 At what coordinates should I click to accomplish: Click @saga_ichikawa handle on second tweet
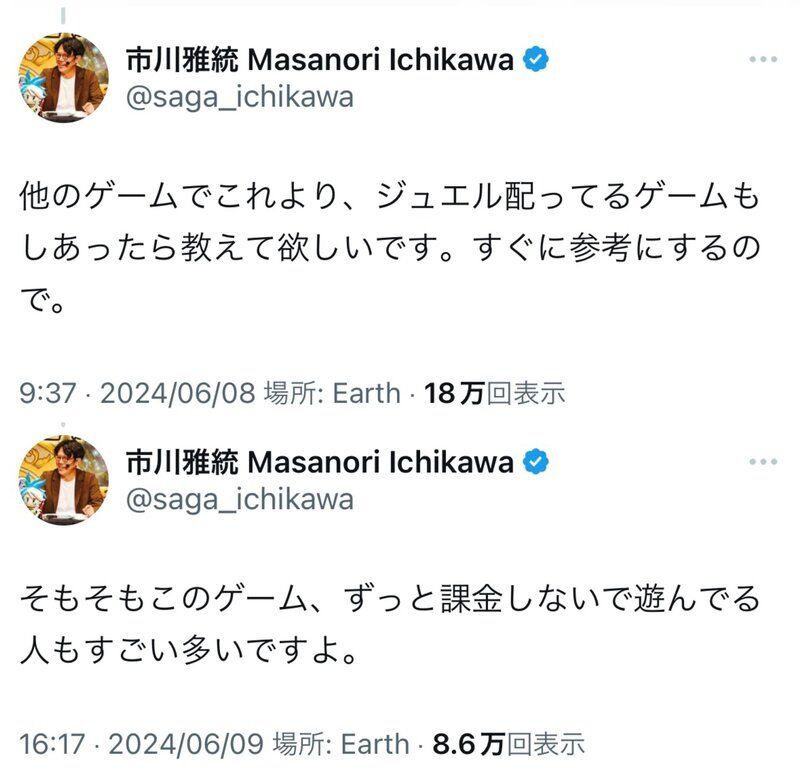pyautogui.click(x=240, y=500)
